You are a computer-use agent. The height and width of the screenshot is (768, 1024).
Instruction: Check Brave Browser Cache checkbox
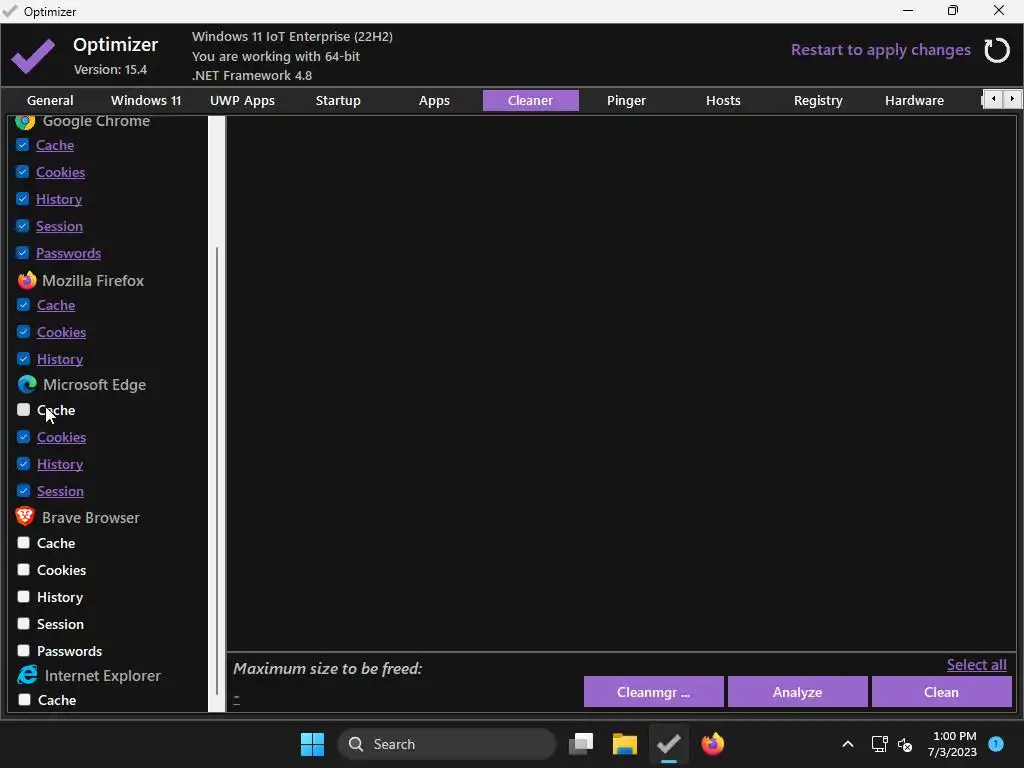coord(24,543)
